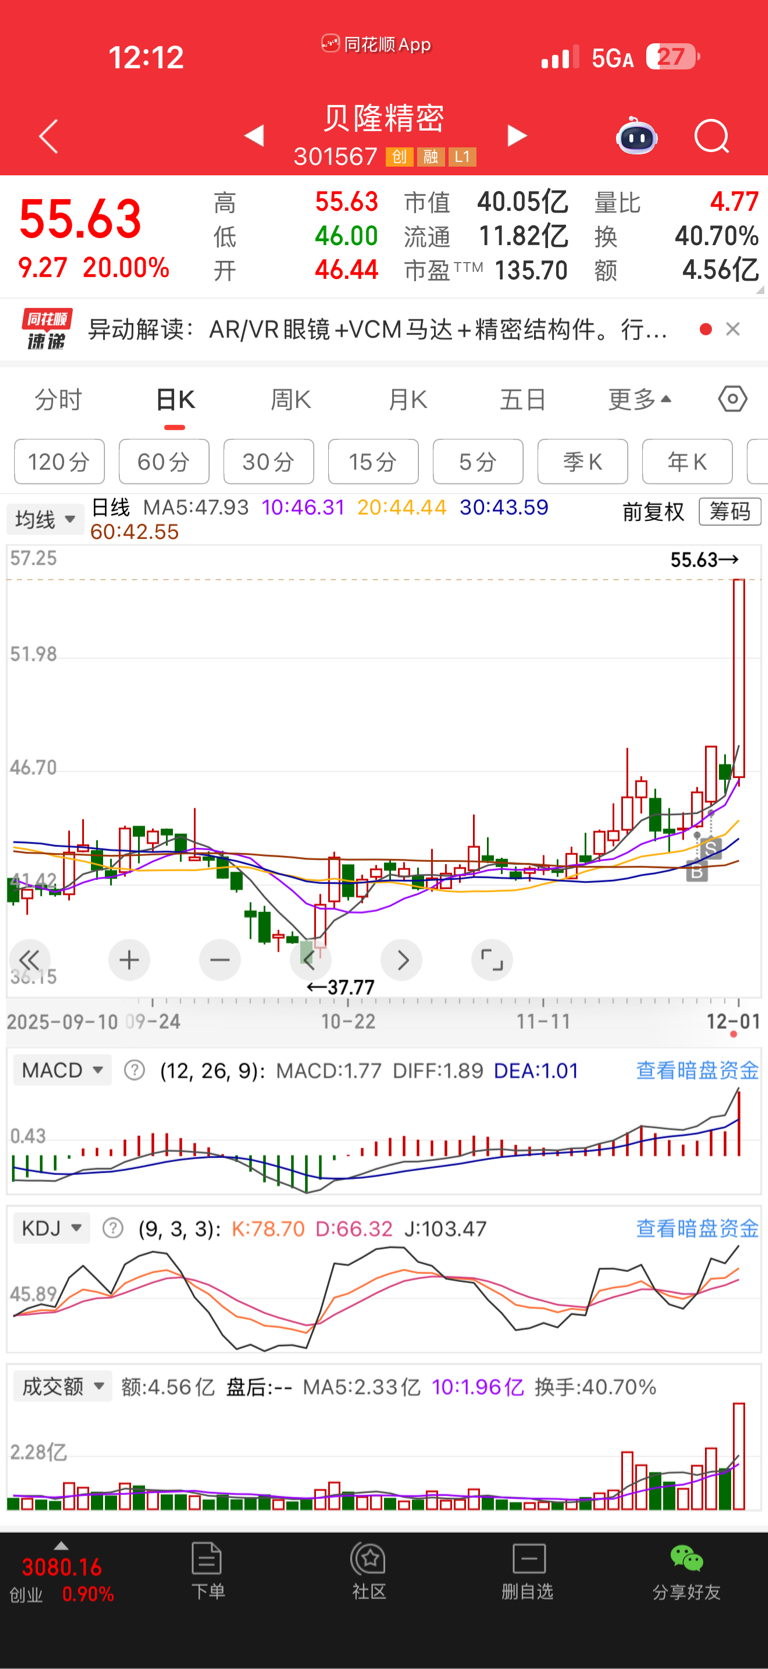The image size is (768, 1669).
Task: Select 60分 period button
Action: 164,462
